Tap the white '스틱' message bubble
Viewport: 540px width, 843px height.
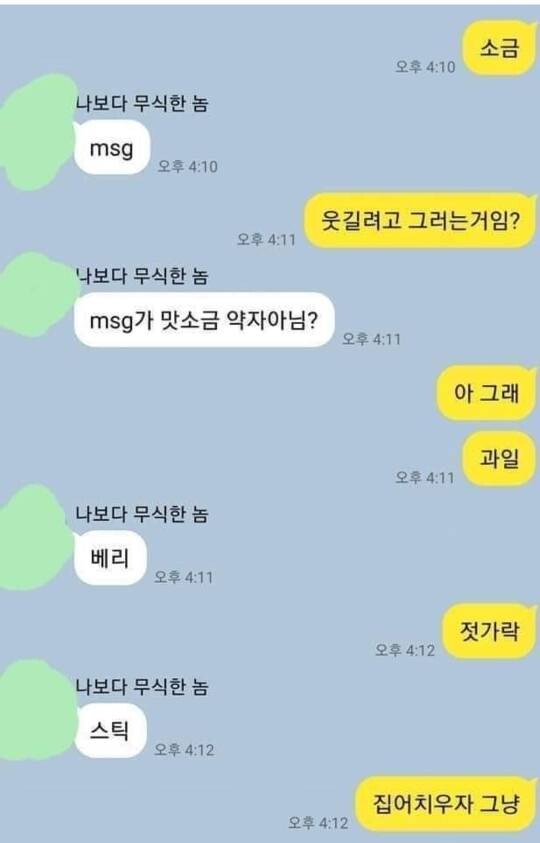coord(110,731)
